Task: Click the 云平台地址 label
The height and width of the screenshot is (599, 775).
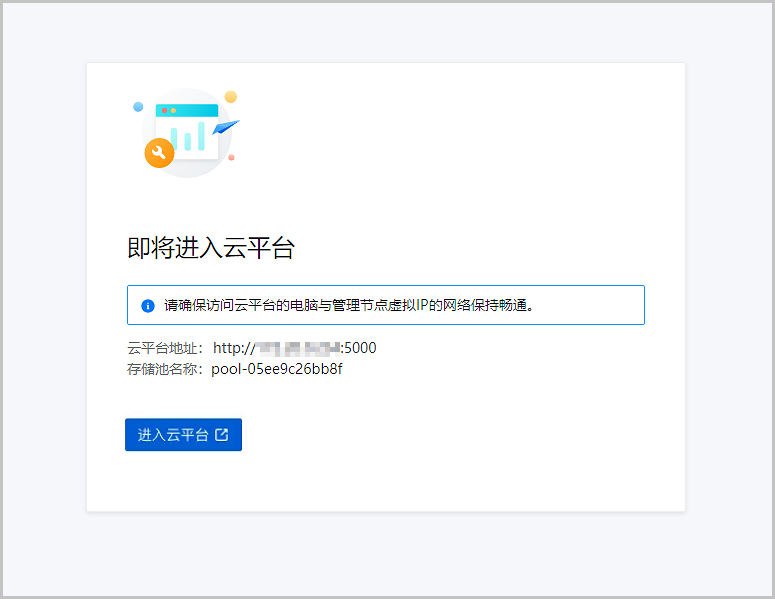Action: 165,348
